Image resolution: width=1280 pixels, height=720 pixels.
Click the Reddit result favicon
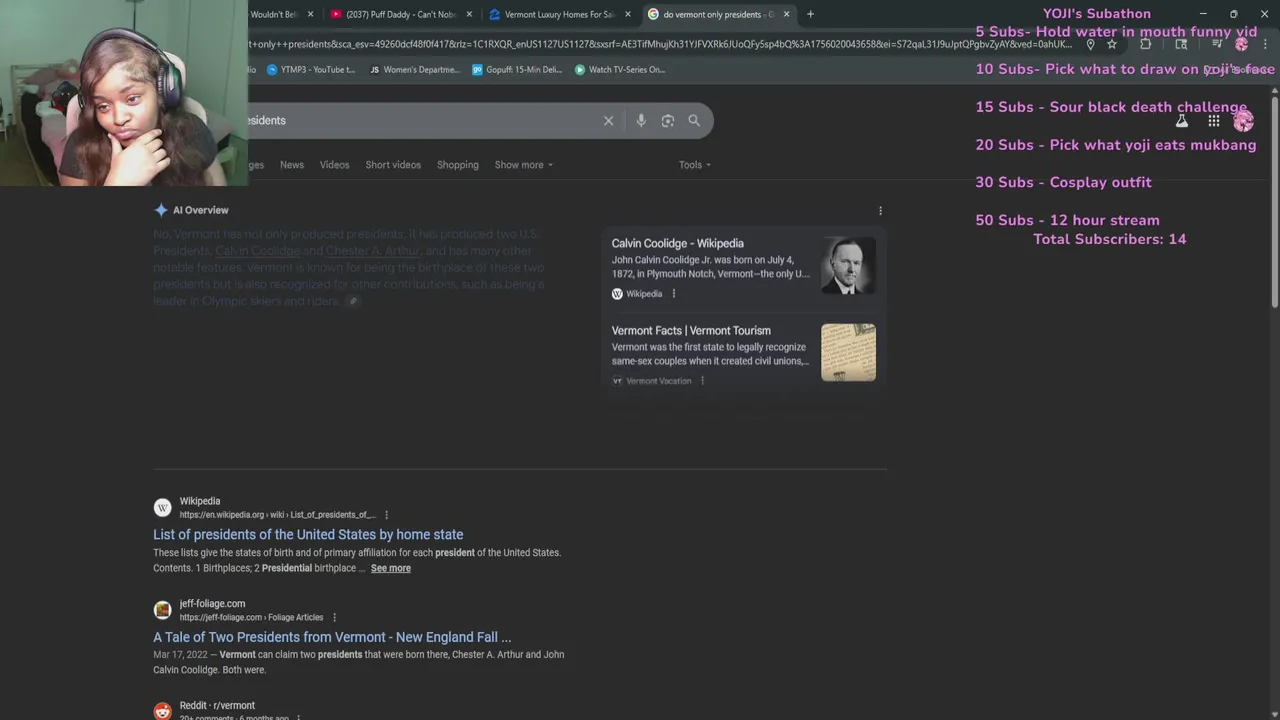(x=162, y=711)
